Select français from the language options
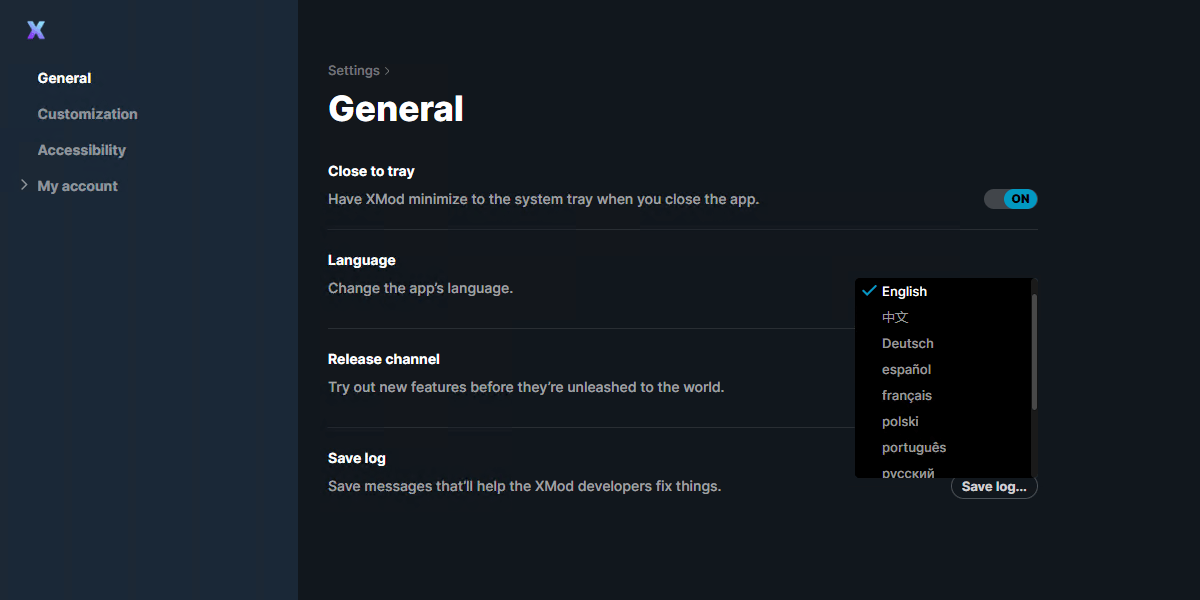This screenshot has width=1200, height=600. [906, 396]
